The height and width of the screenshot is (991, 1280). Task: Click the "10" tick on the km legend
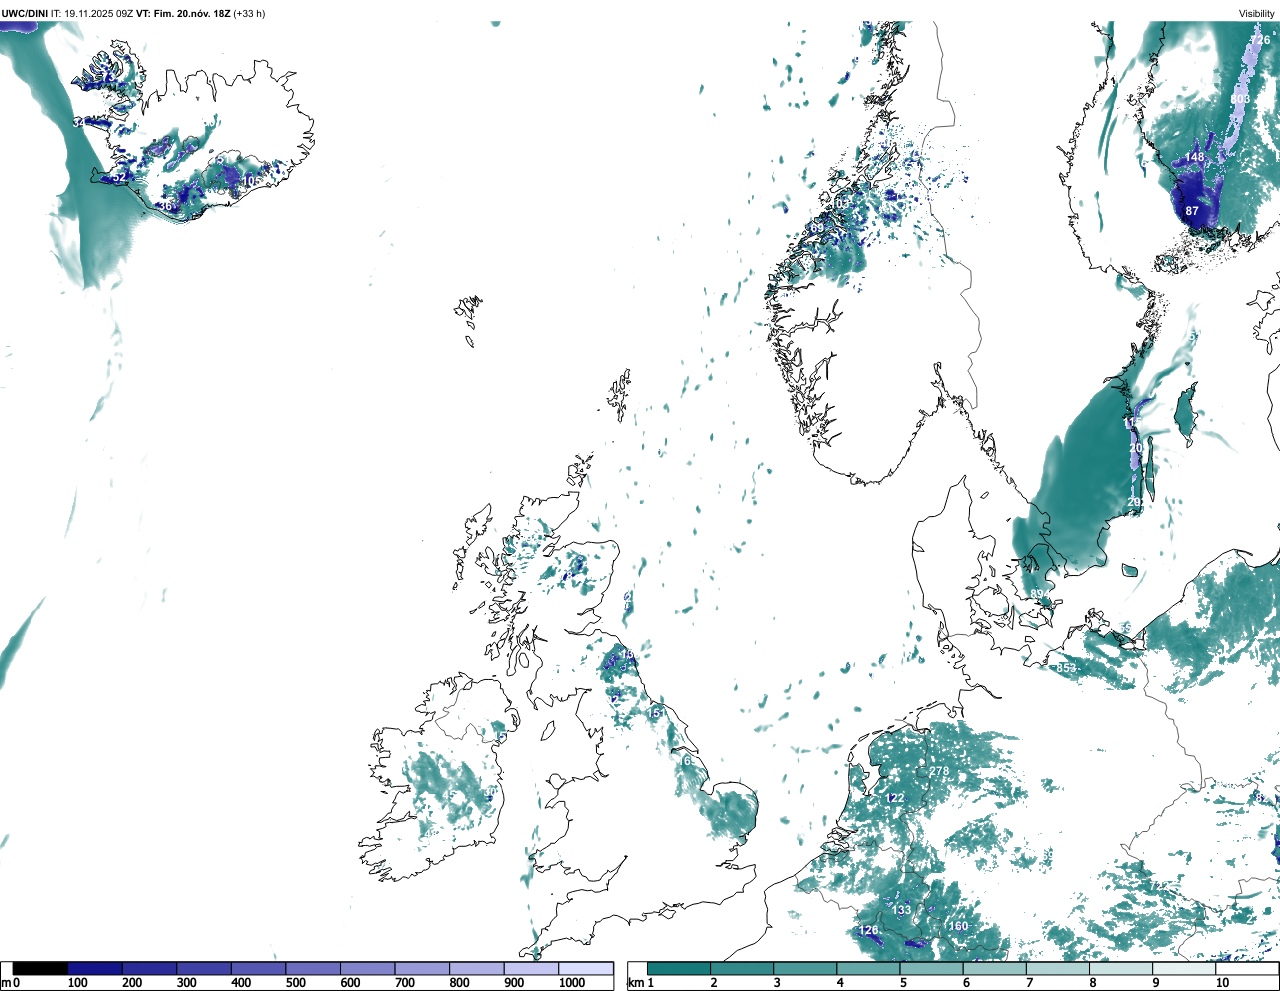(1222, 983)
